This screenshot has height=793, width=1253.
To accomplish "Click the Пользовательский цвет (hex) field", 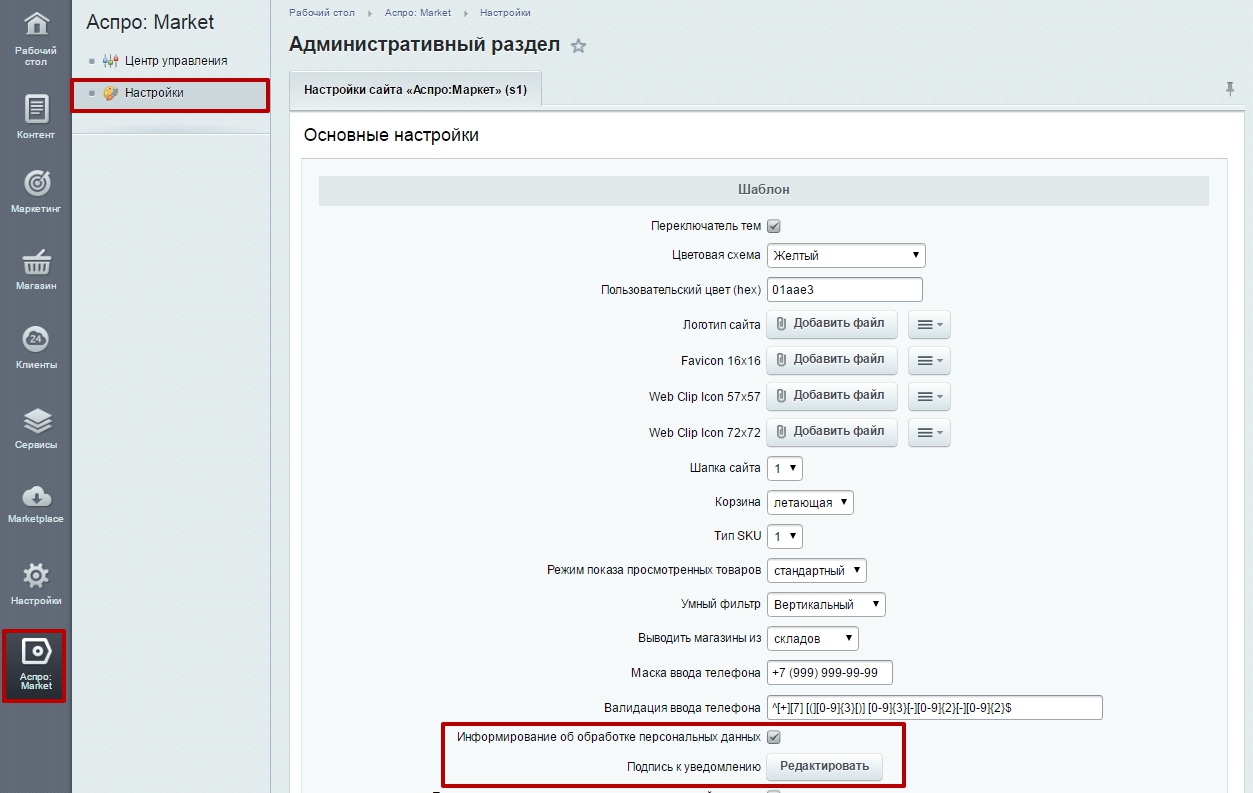I will (844, 290).
